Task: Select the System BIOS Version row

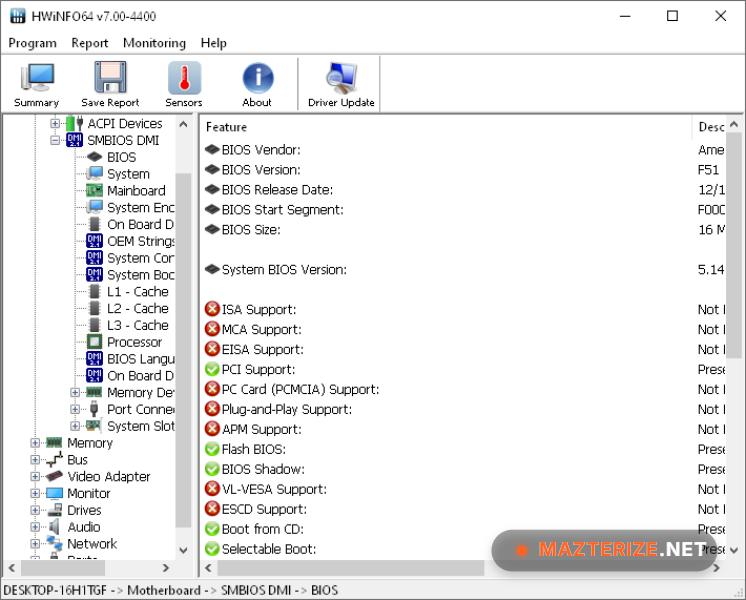Action: click(x=464, y=270)
